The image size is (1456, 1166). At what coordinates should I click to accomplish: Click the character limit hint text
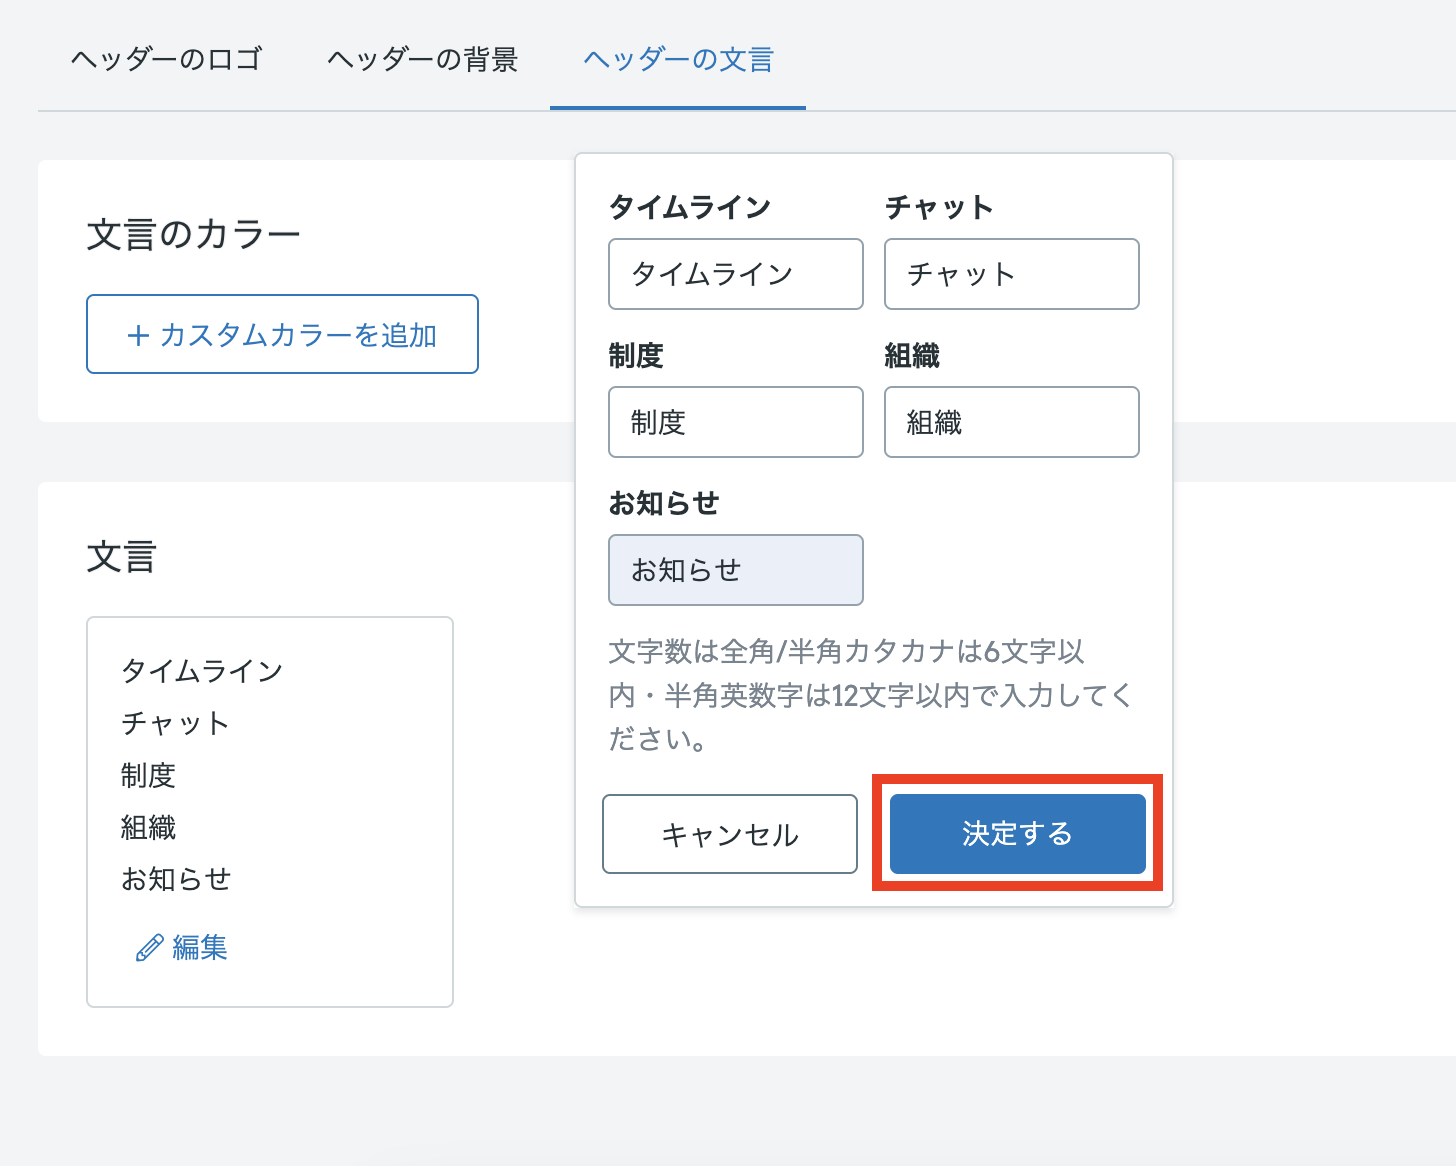[870, 695]
